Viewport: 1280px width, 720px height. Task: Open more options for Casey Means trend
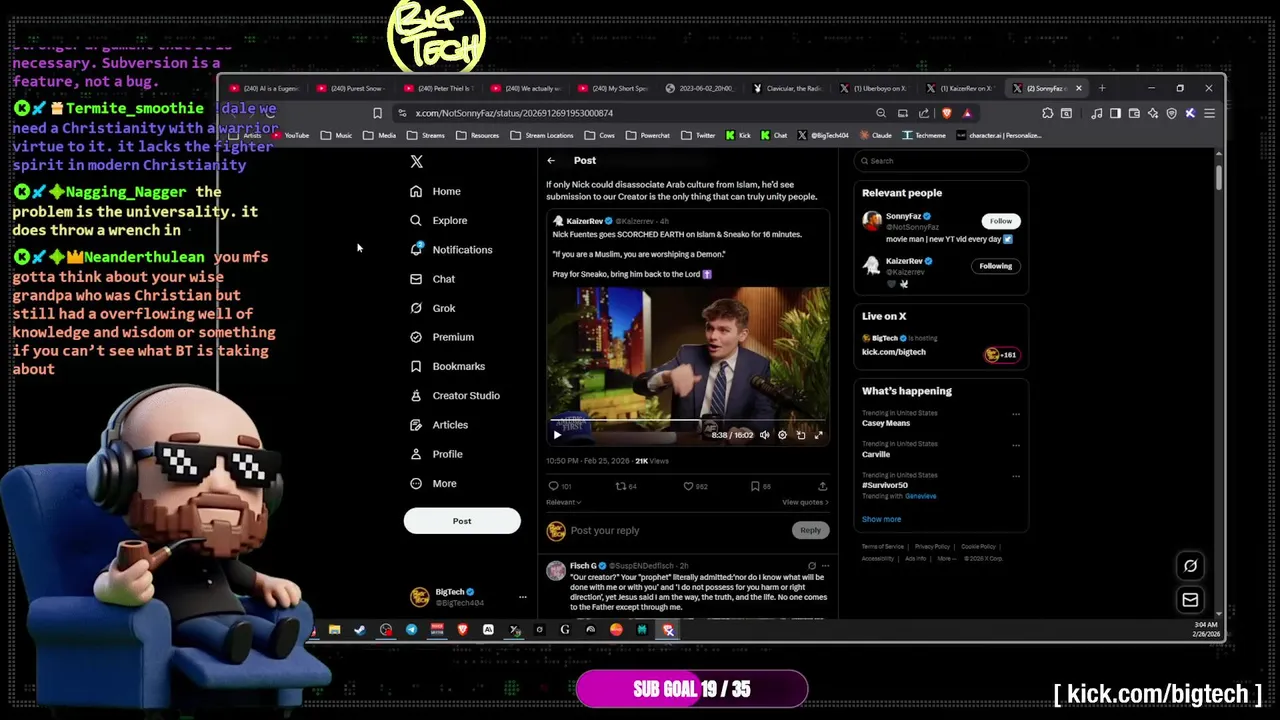pos(1016,414)
